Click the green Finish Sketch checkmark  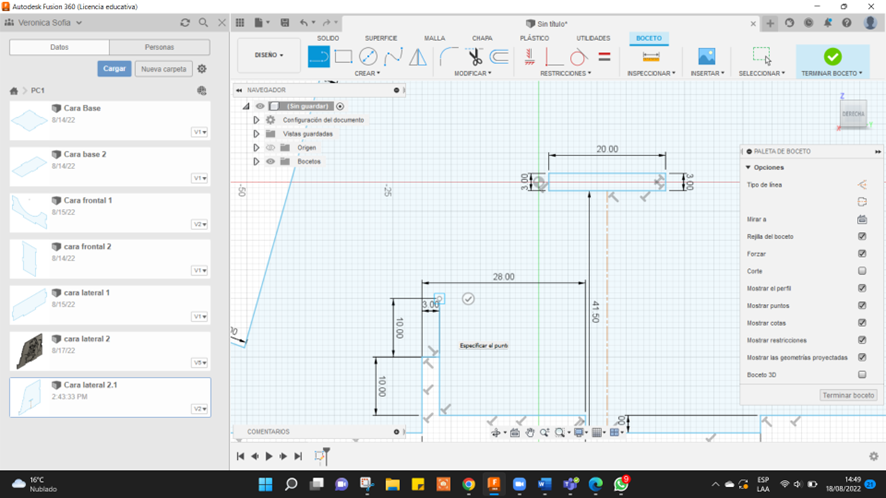[832, 57]
